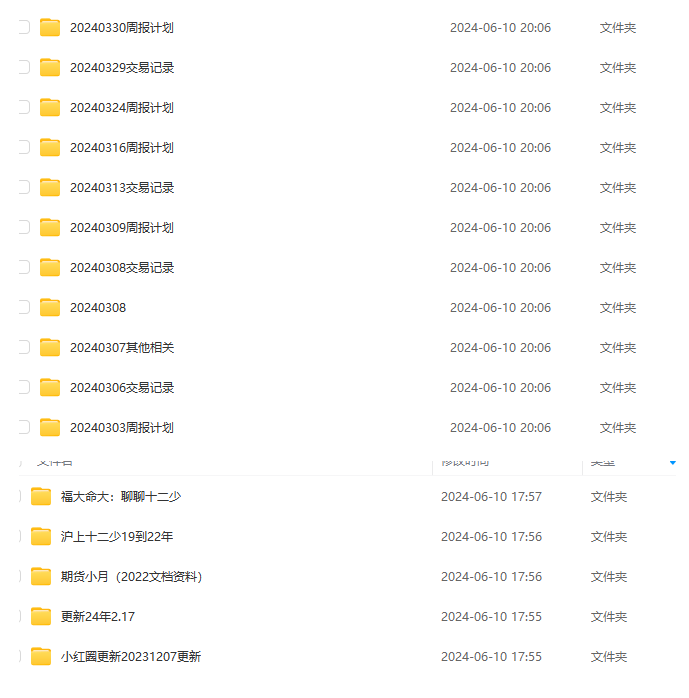
Task: Open the 20240308交易记录 folder name
Action: (122, 268)
